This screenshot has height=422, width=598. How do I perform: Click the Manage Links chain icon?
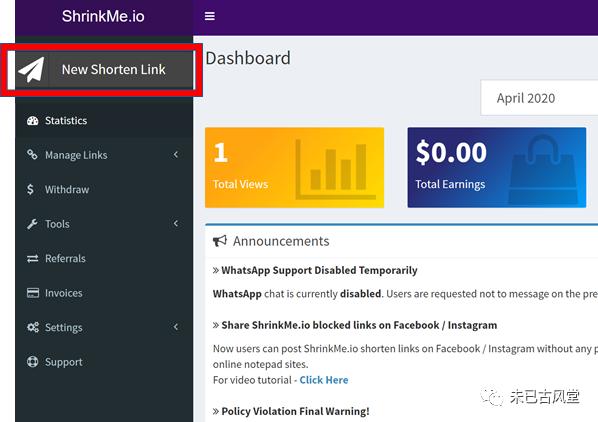click(32, 155)
